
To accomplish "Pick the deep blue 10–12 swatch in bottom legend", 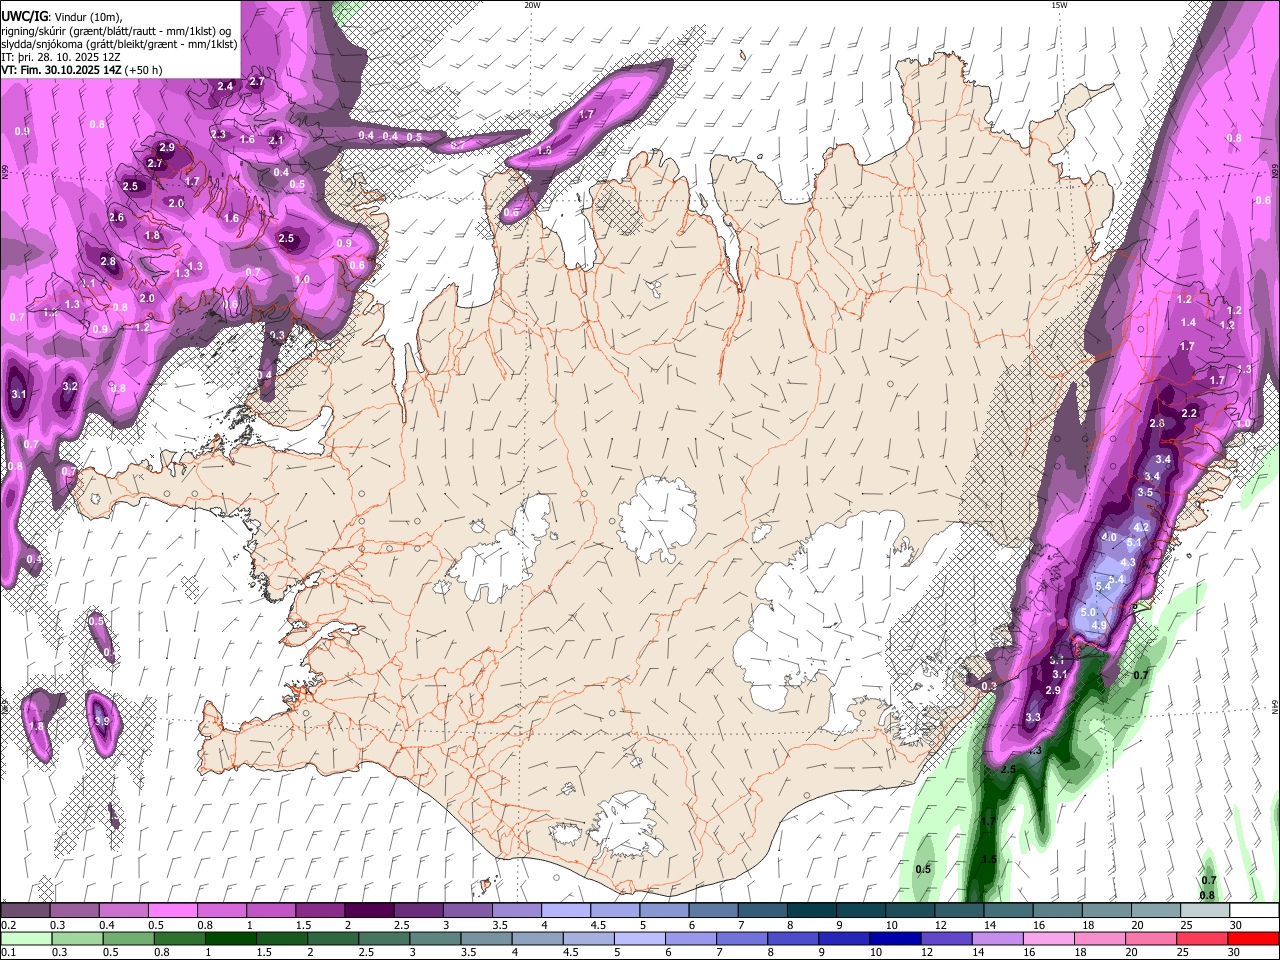I will (x=895, y=938).
